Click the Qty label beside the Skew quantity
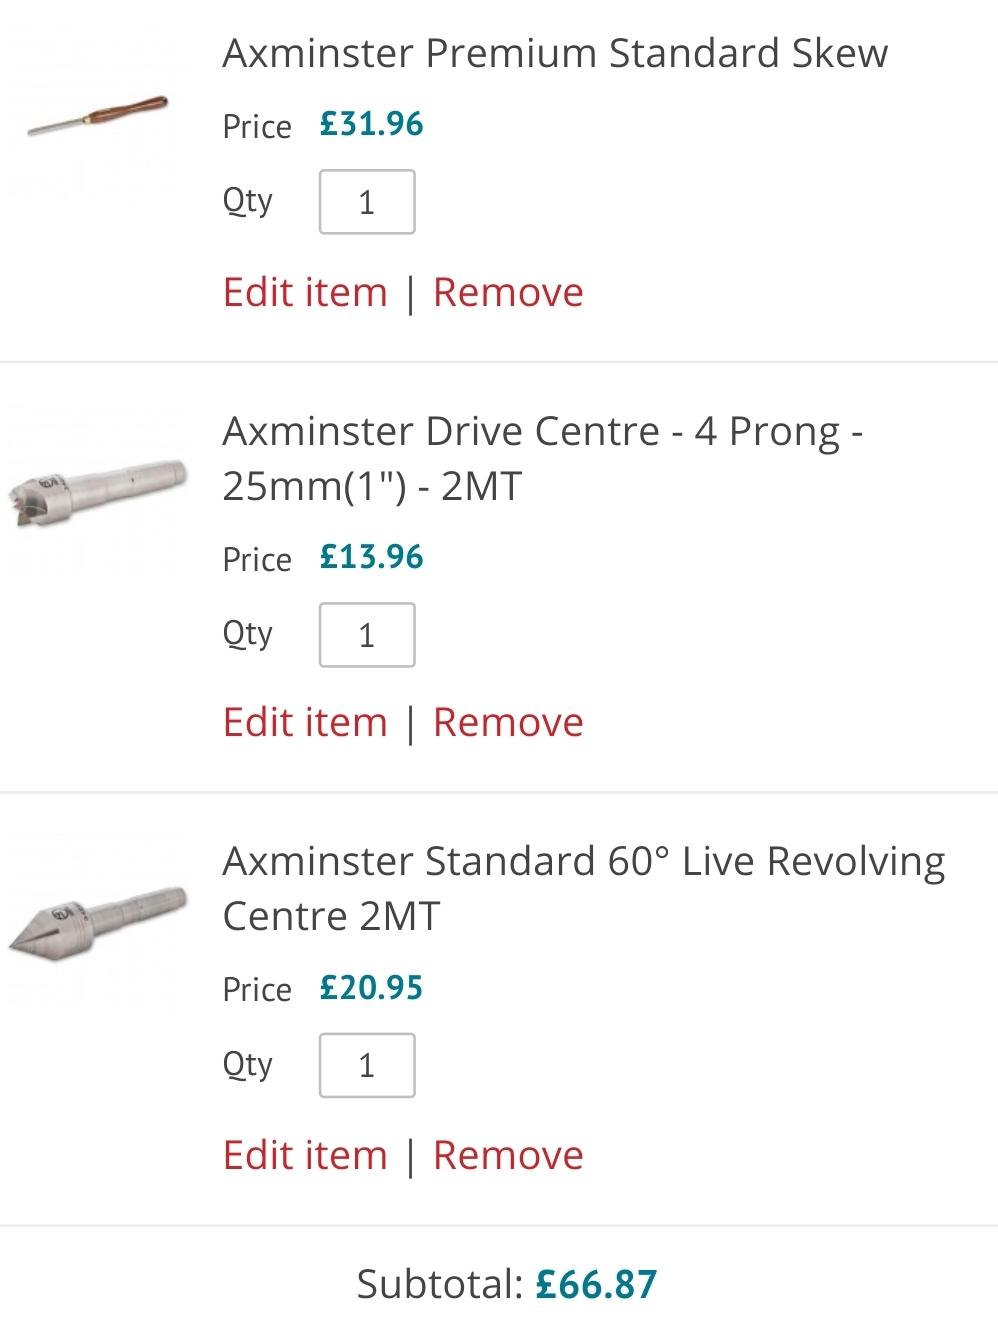 [247, 201]
